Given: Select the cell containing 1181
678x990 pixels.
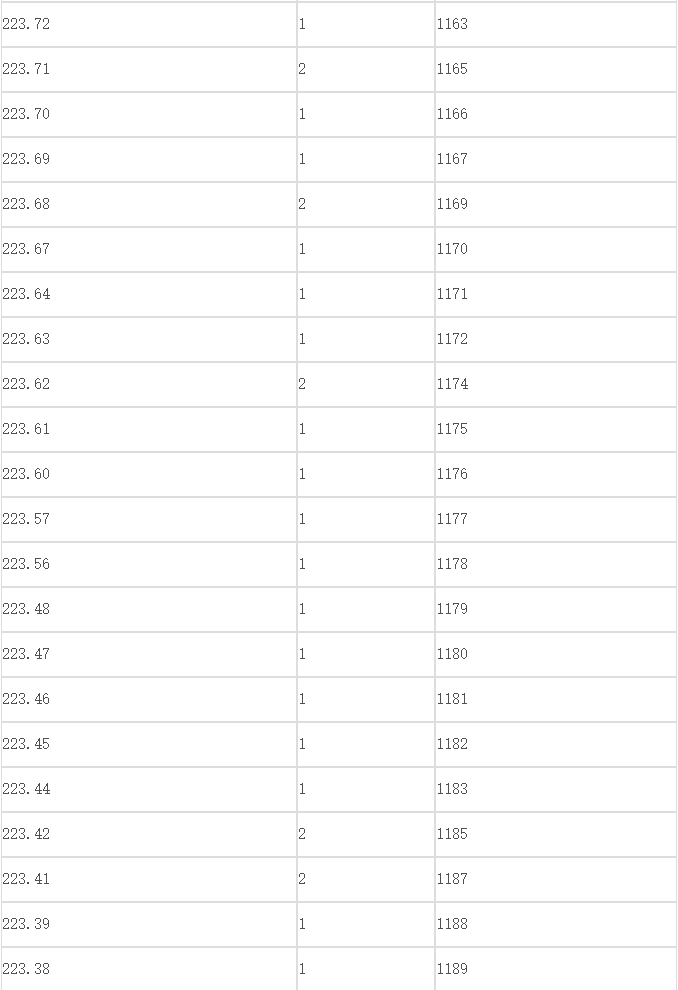Looking at the screenshot, I should click(x=556, y=700).
